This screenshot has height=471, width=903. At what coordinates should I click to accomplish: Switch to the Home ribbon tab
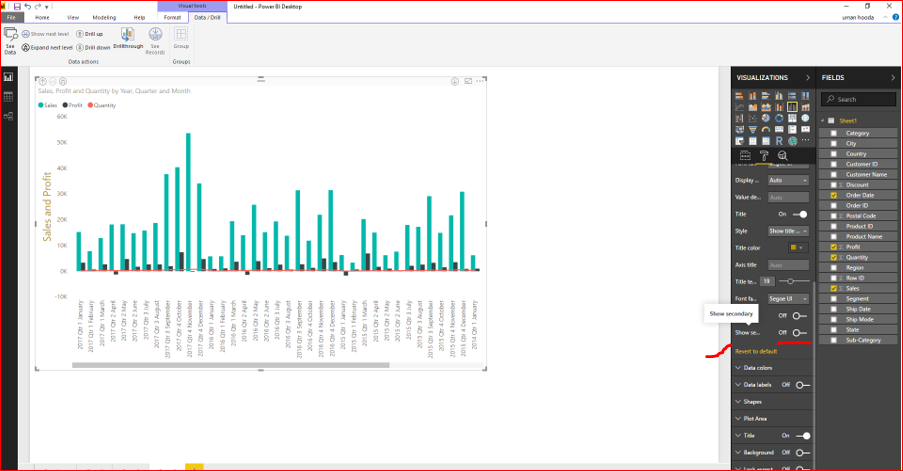[42, 17]
